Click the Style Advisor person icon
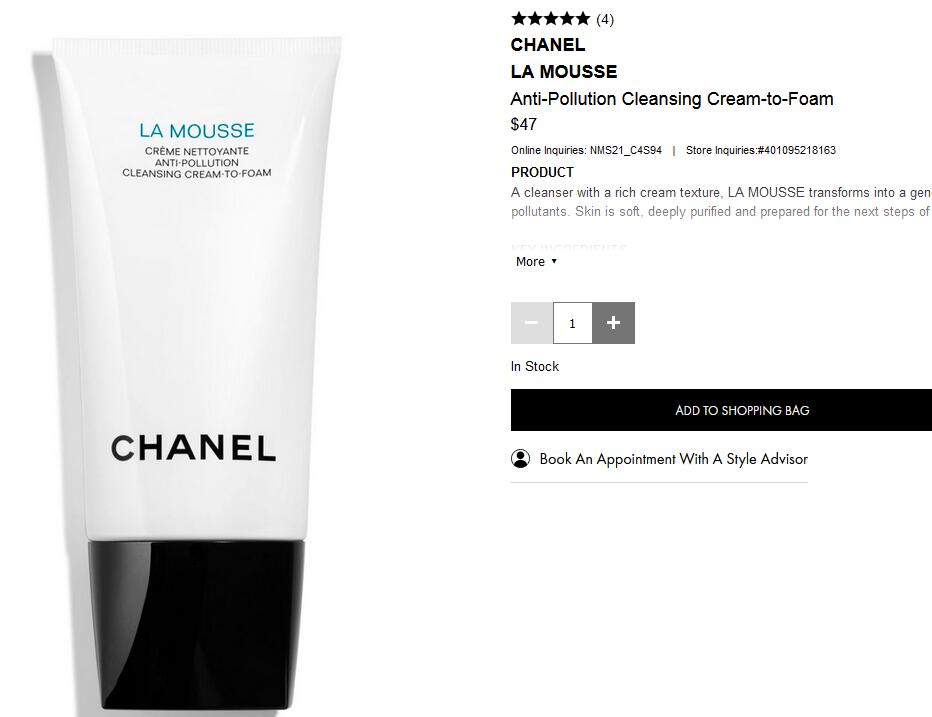Viewport: 932px width, 717px height. (x=520, y=459)
